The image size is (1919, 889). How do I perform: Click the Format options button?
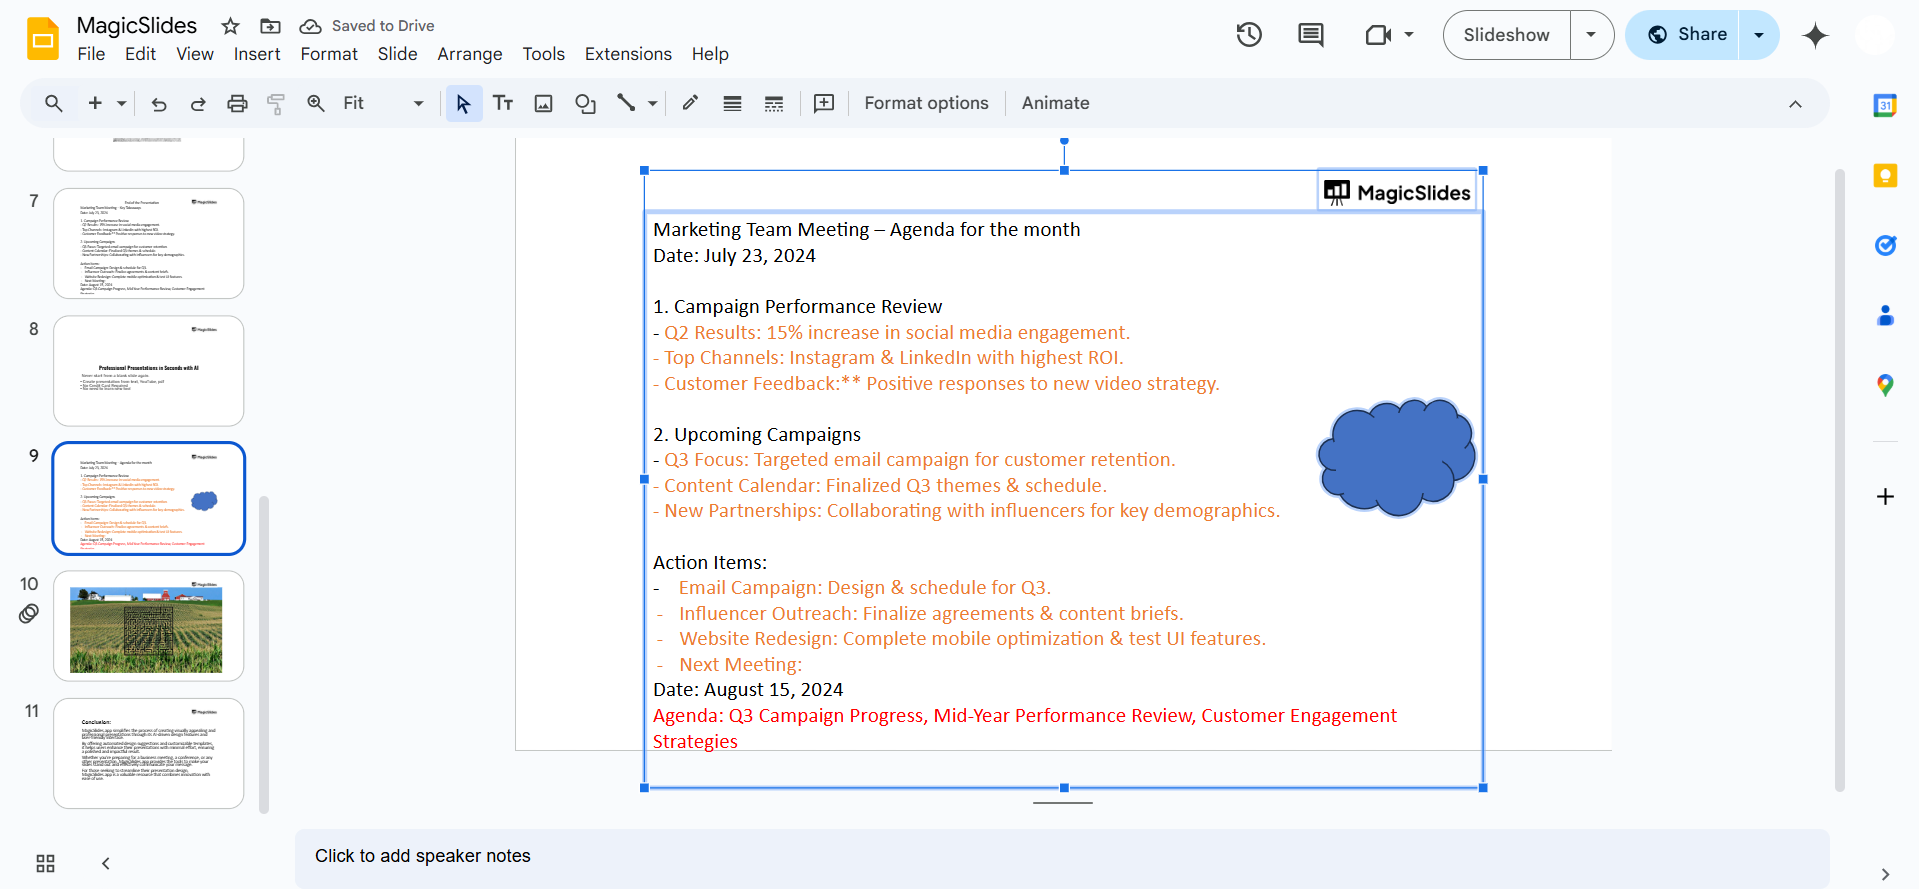926,104
